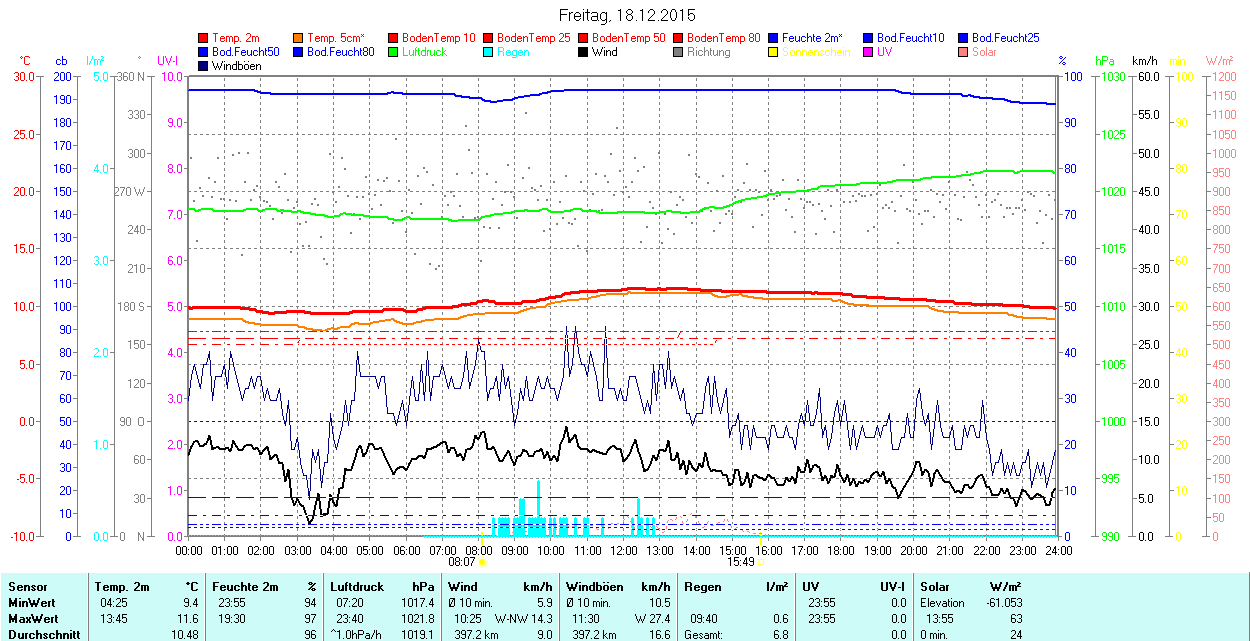Click the red Temp. 2m legend swatch
This screenshot has width=1250, height=641.
204,38
